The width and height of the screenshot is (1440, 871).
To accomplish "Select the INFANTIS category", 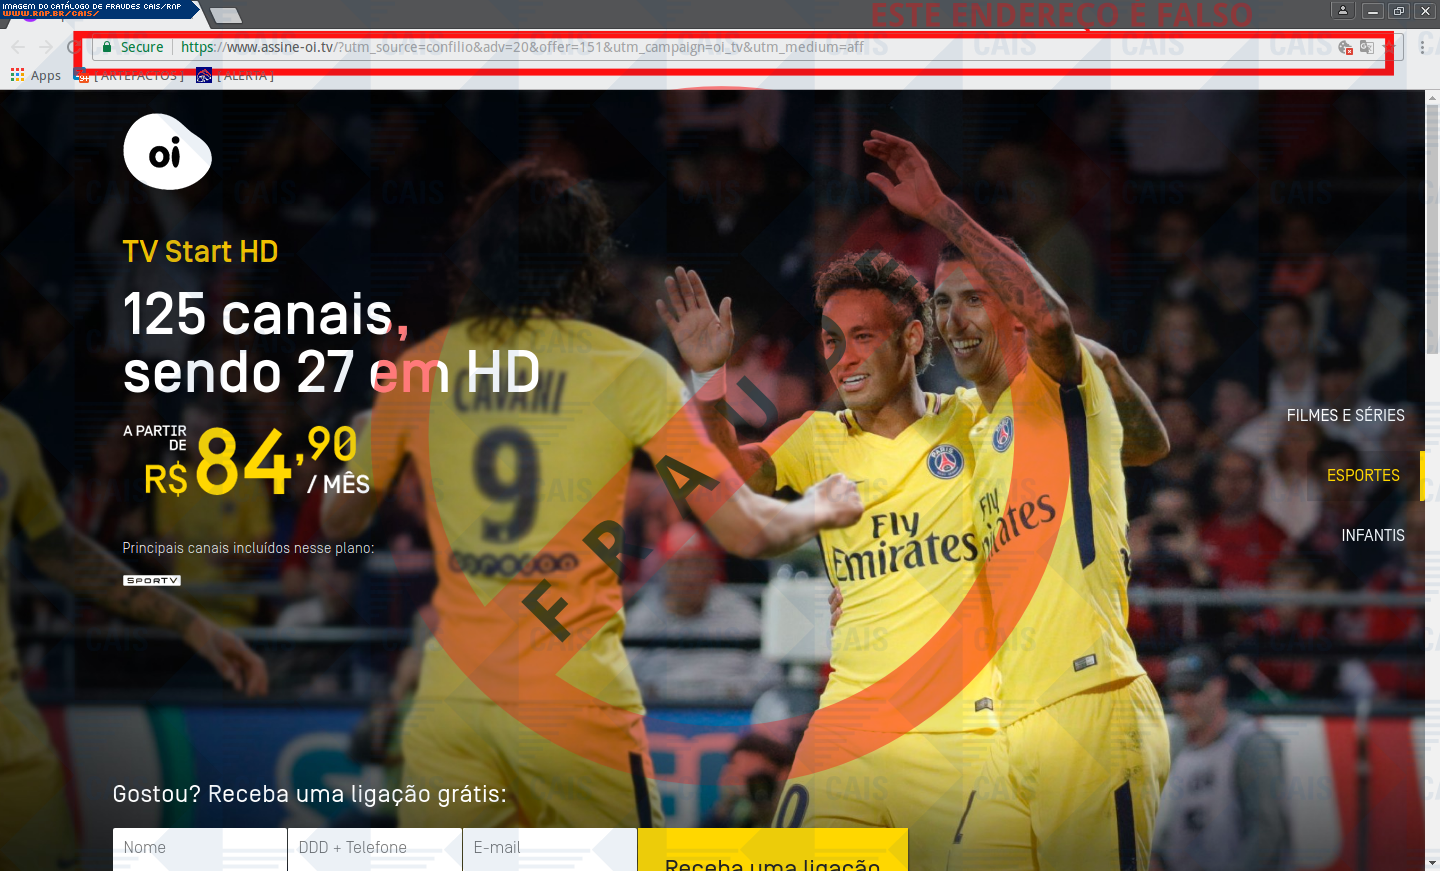I will (1372, 535).
